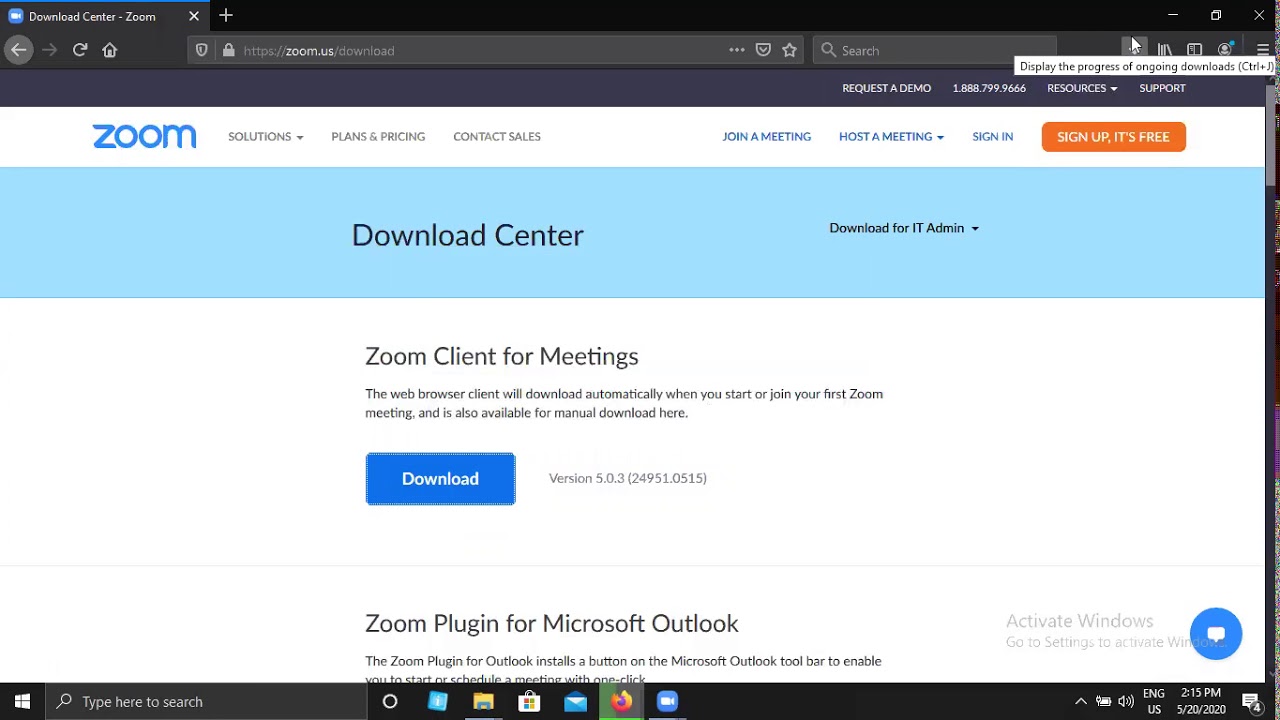Click Sign Up, It's Free button

[x=1113, y=137]
